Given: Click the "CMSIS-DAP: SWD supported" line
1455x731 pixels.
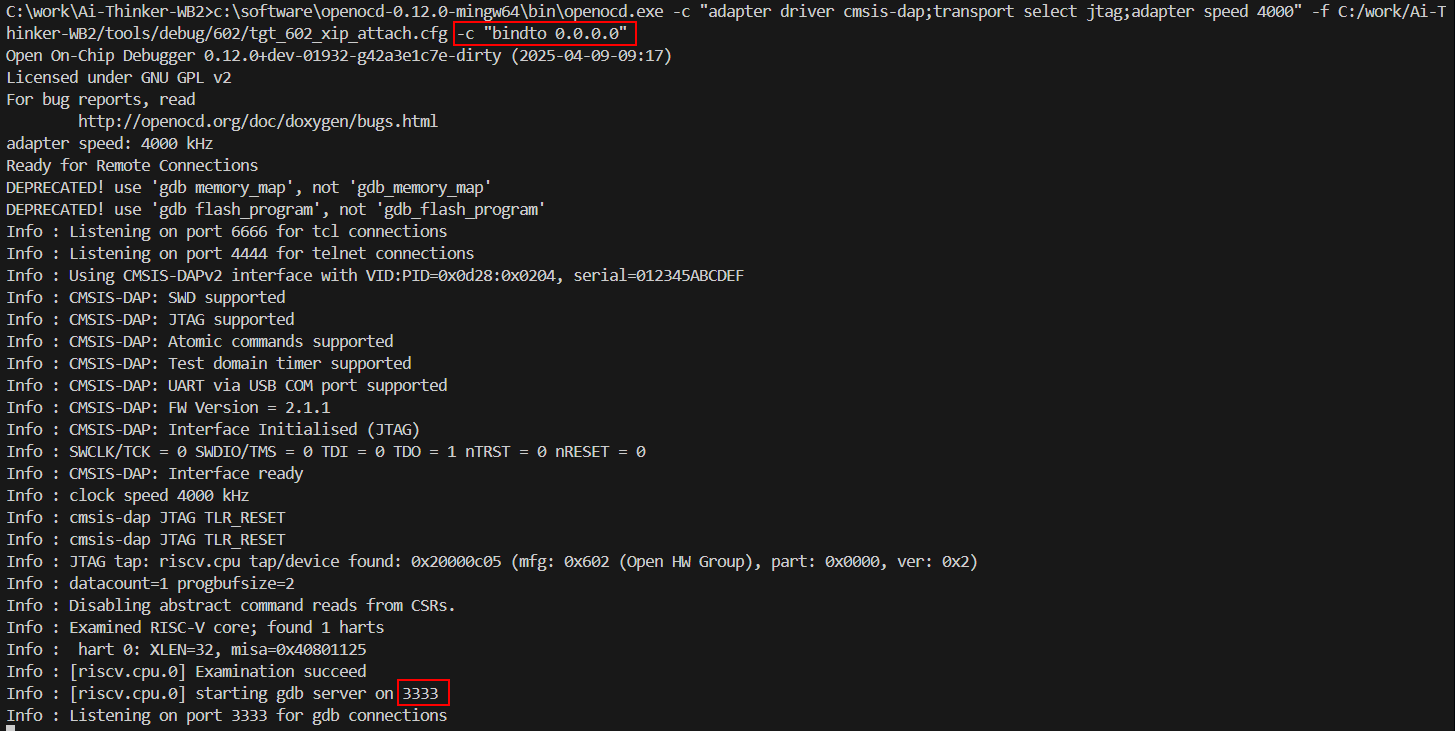Looking at the screenshot, I should point(145,298).
